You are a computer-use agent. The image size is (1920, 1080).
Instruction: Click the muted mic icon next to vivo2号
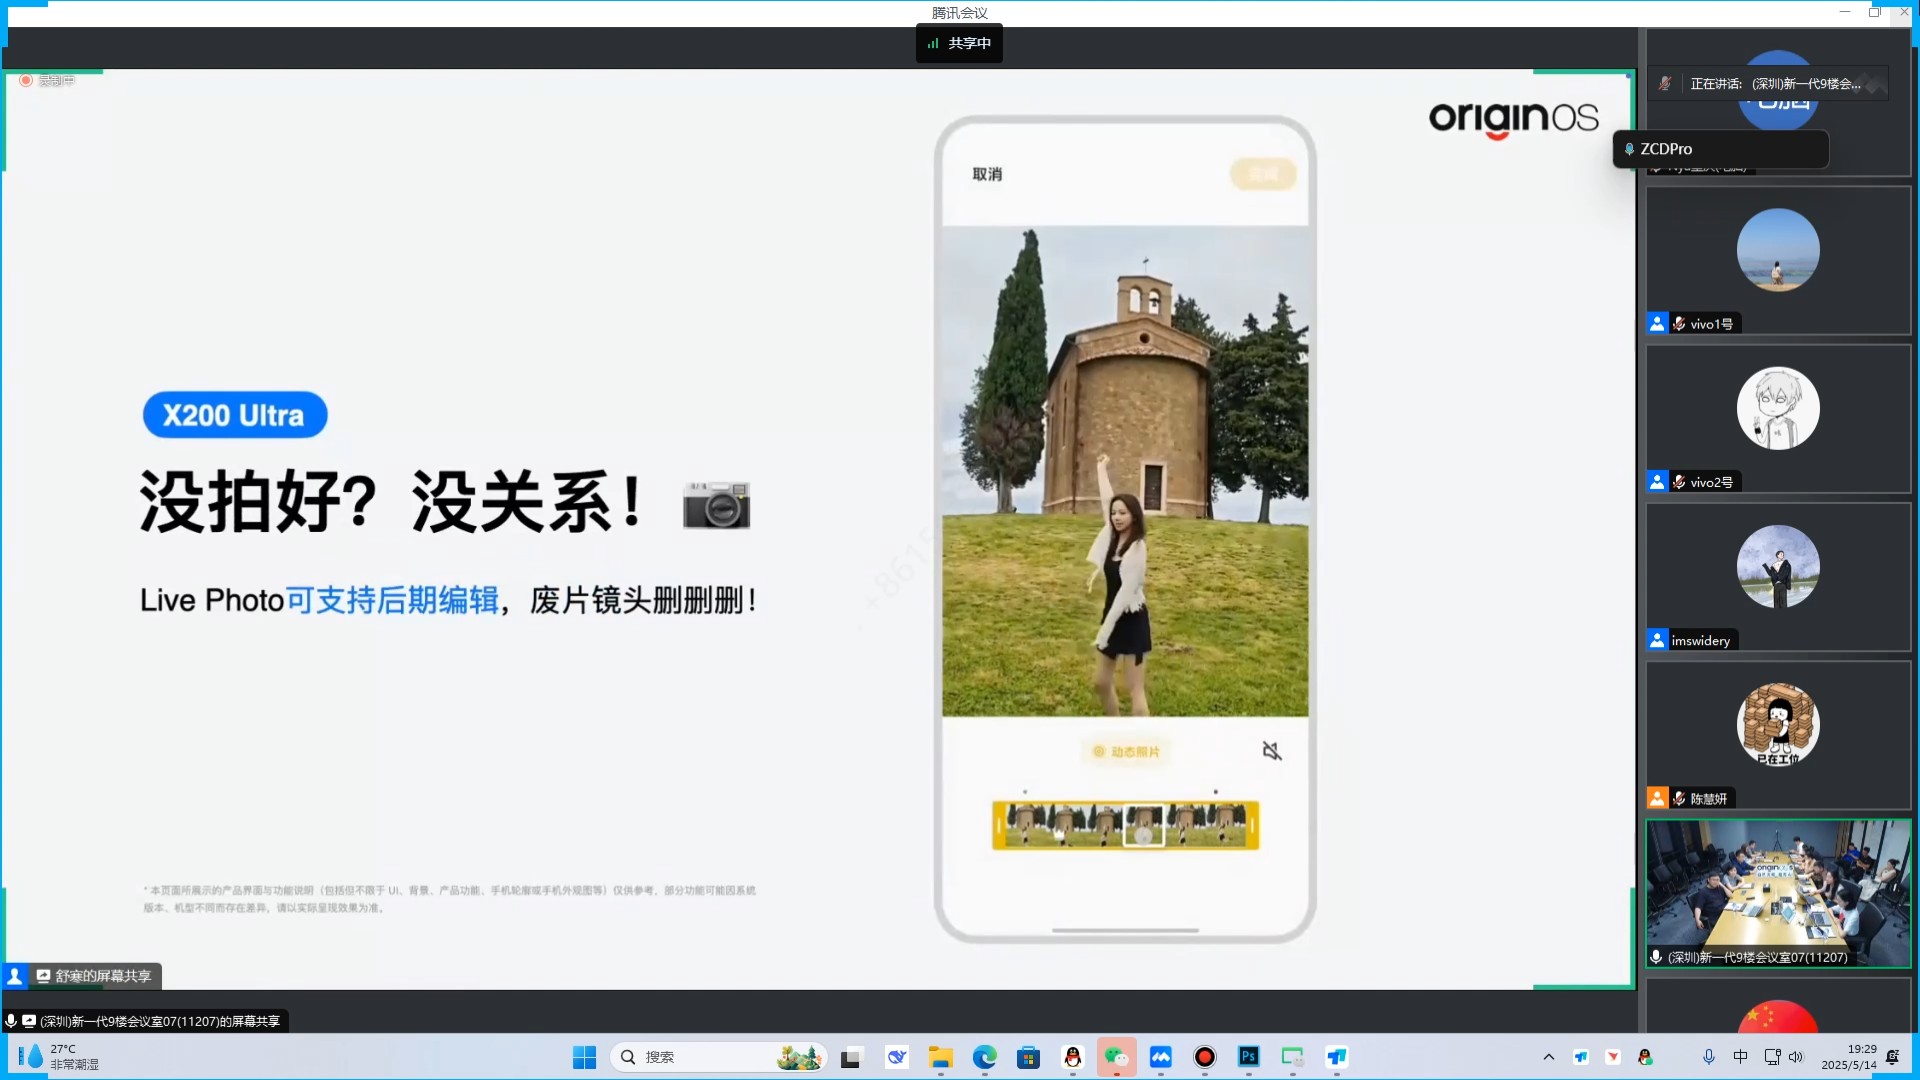1679,482
